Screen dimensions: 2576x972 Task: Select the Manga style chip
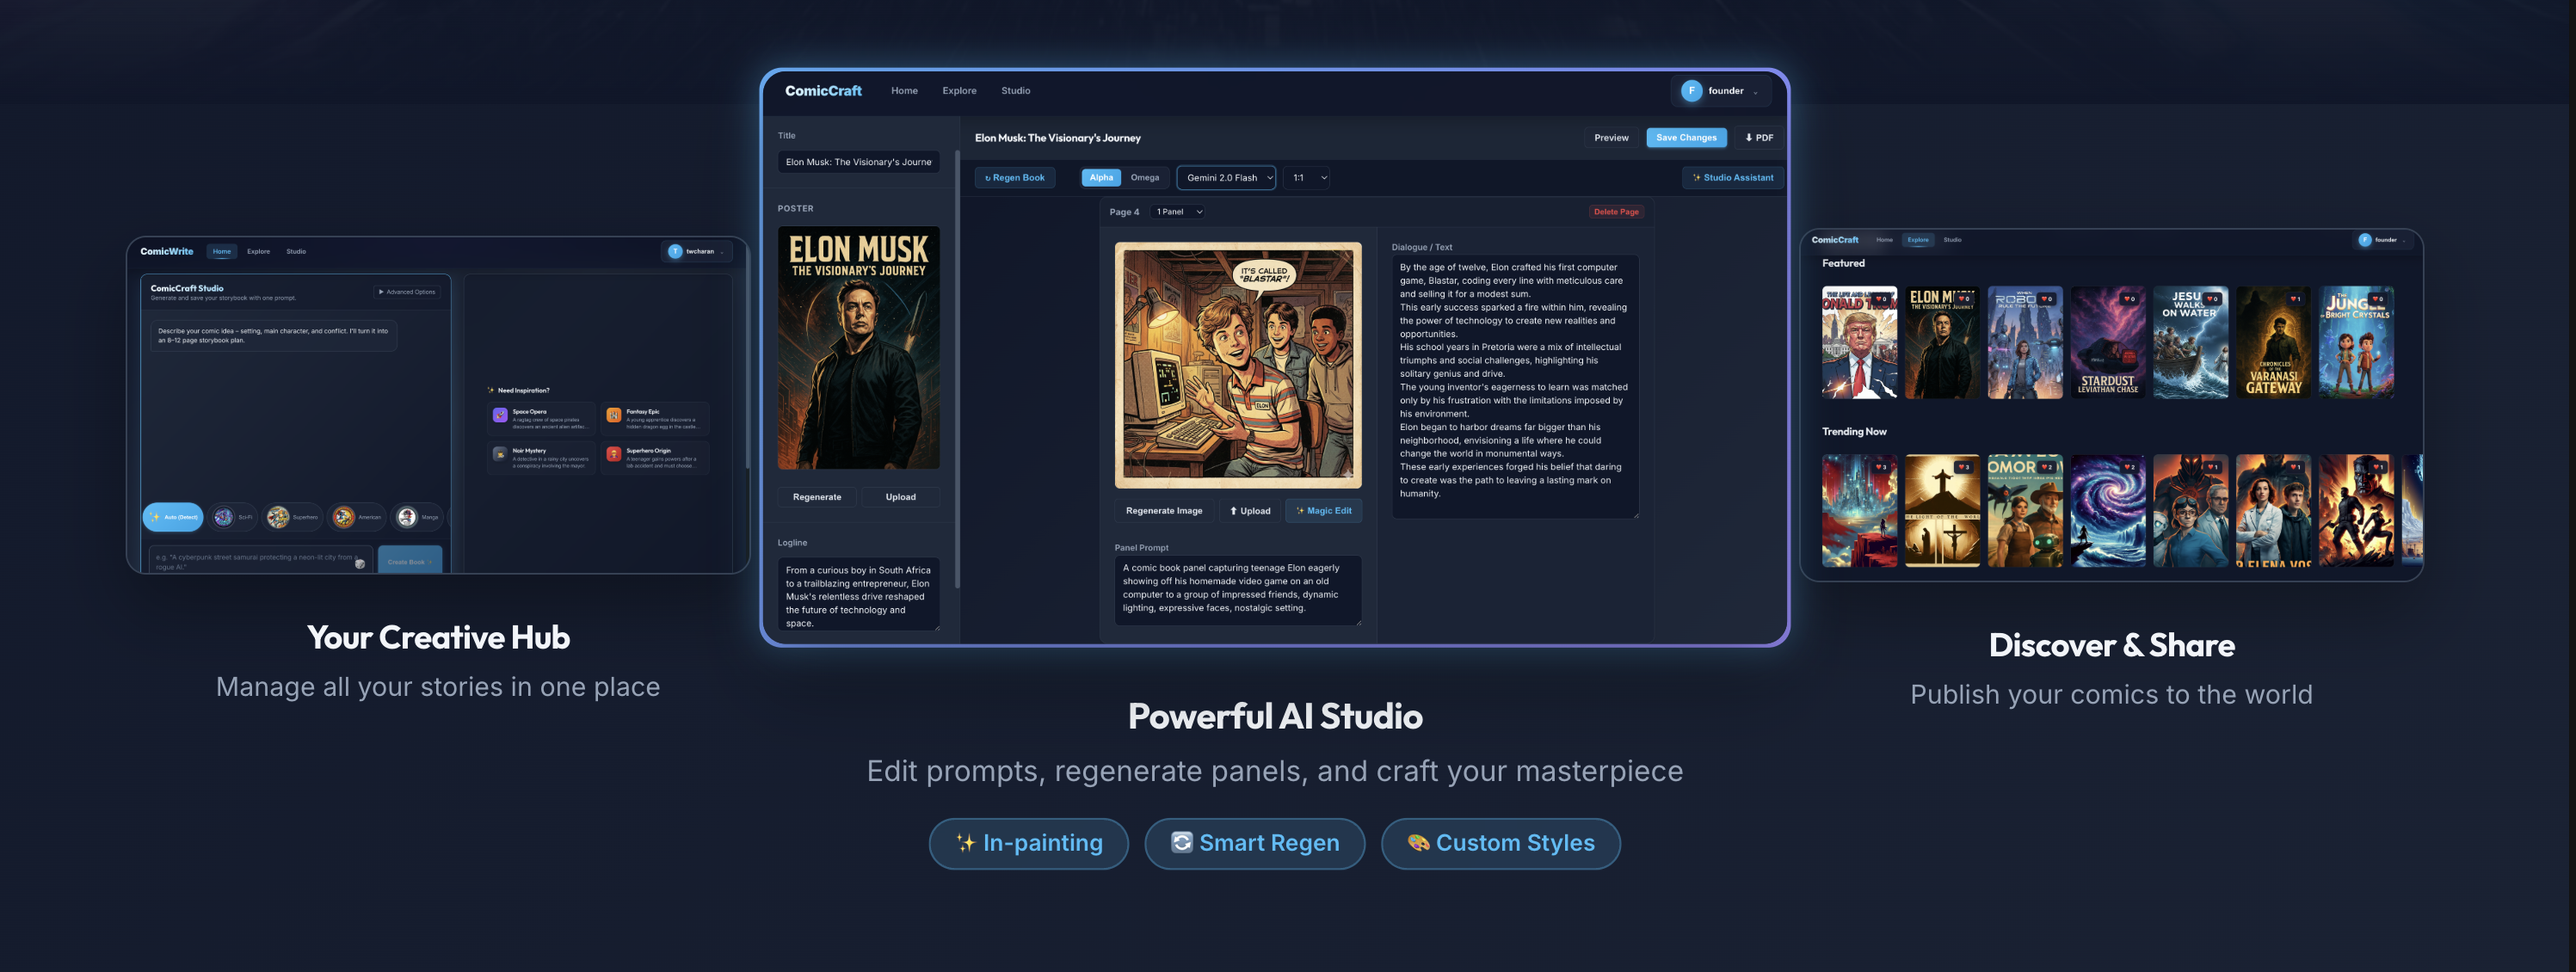pos(418,517)
